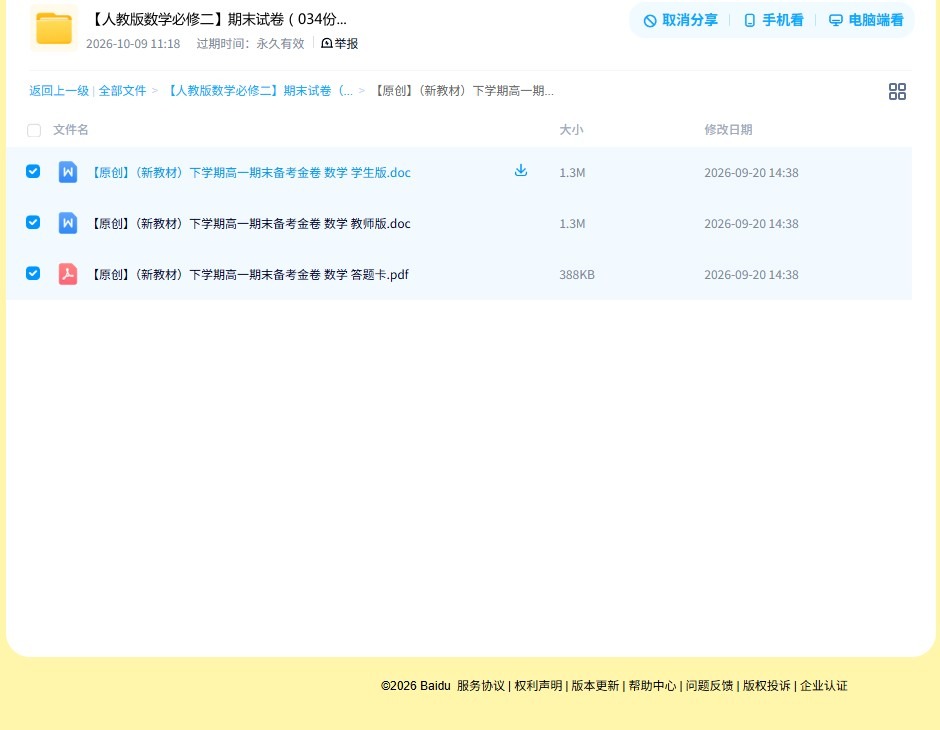
Task: Open 权利声明 footer link
Action: (x=538, y=686)
